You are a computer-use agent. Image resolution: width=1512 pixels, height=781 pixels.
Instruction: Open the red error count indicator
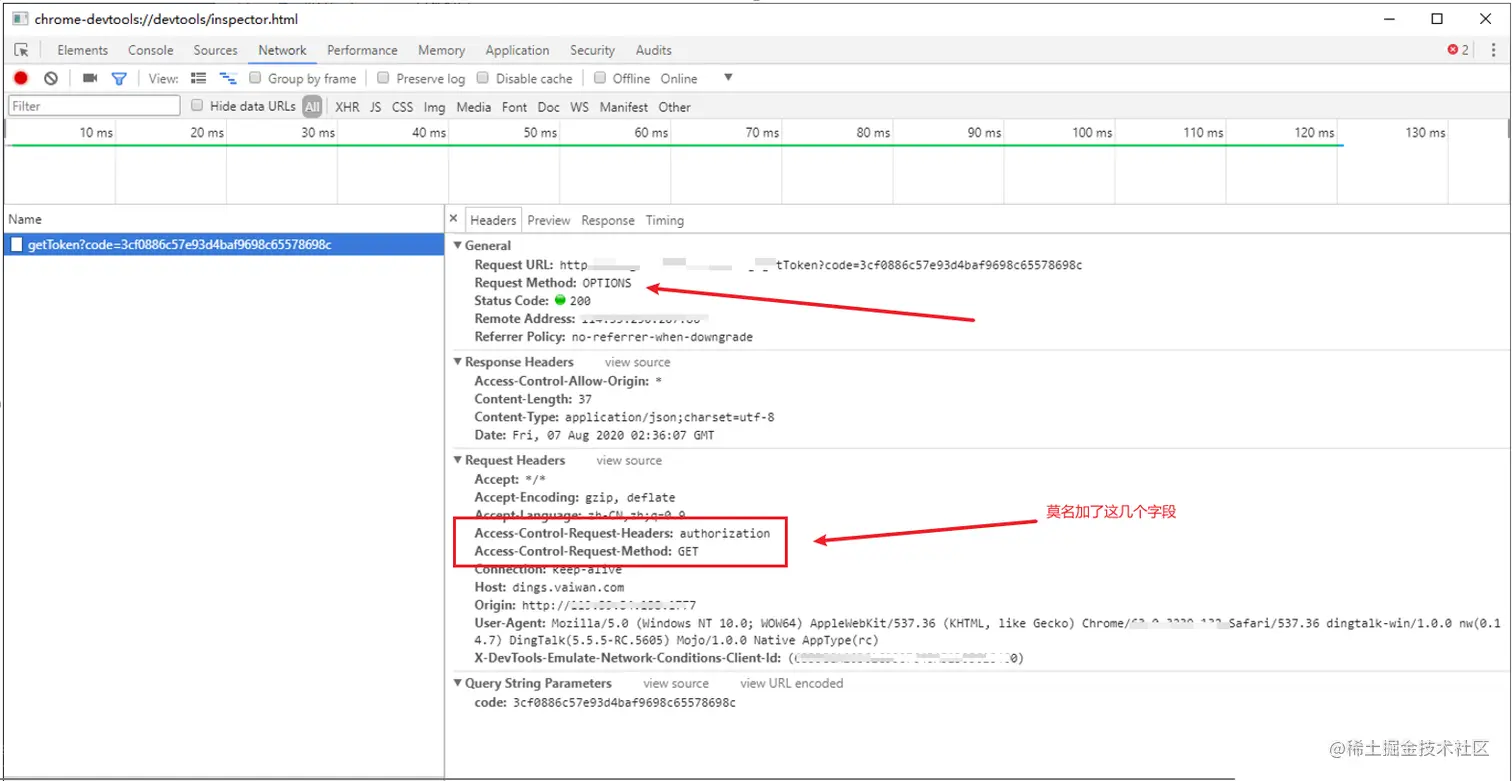point(1458,50)
